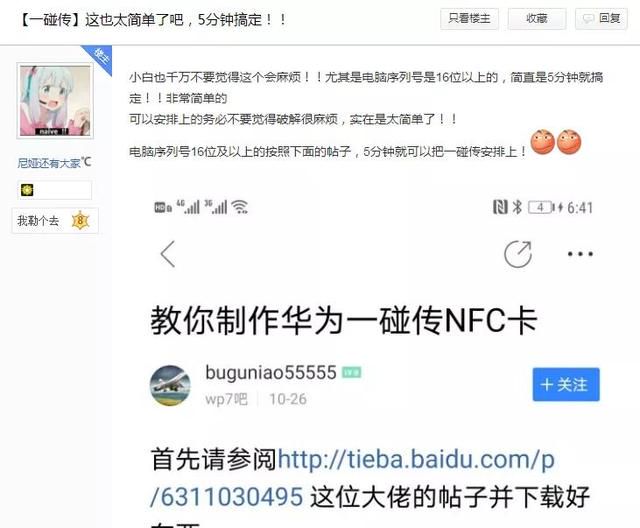This screenshot has height=528, width=640.
Task: Click the airplane avatar of buguniao55555
Action: pos(170,385)
